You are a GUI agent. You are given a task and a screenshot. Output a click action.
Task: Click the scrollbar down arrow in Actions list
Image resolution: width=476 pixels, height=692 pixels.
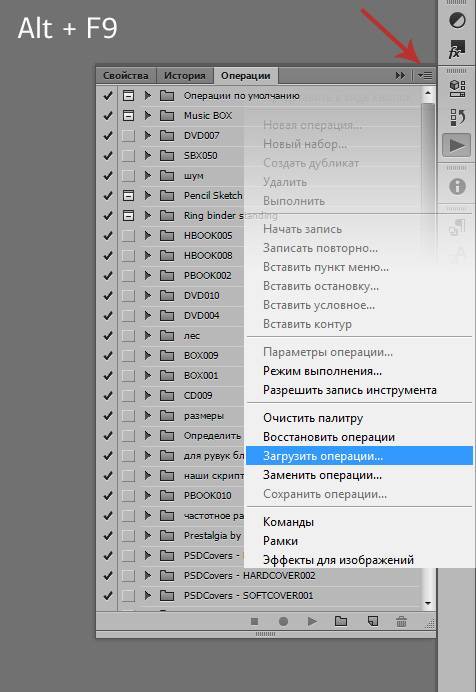point(427,603)
